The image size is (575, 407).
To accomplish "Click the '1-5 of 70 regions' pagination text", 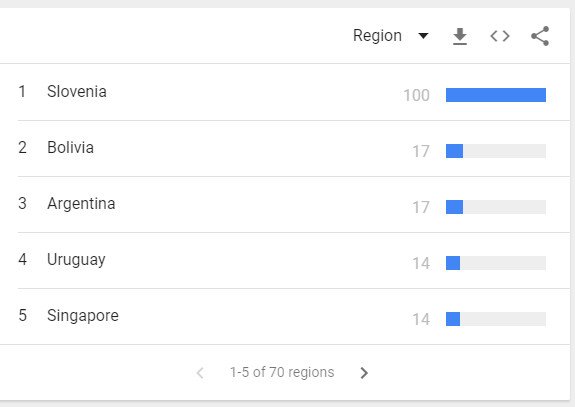I will click(282, 372).
